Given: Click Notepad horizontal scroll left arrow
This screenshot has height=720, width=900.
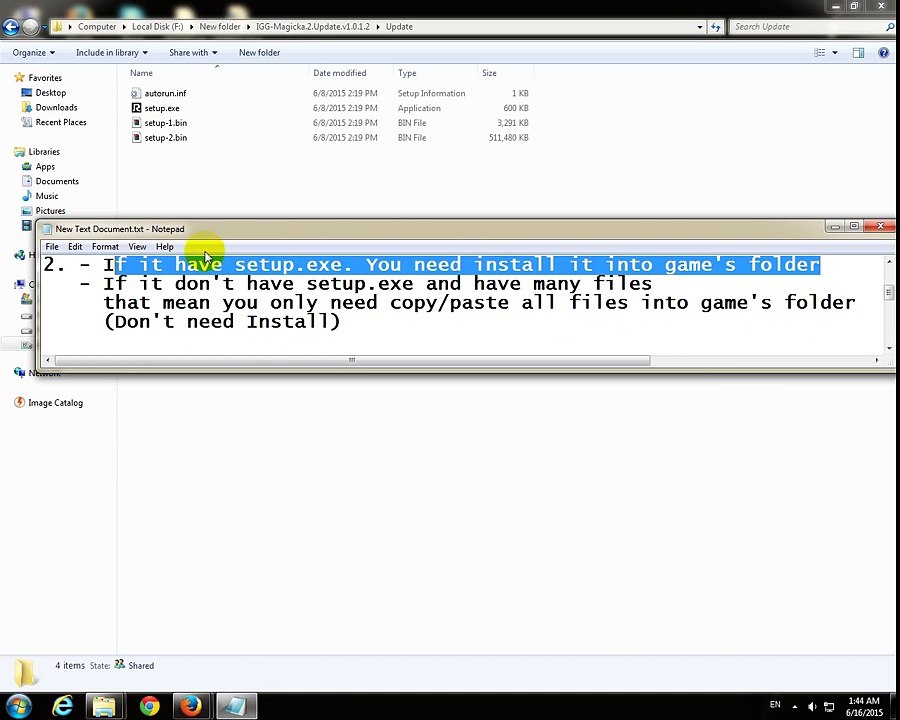Looking at the screenshot, I should 48,360.
